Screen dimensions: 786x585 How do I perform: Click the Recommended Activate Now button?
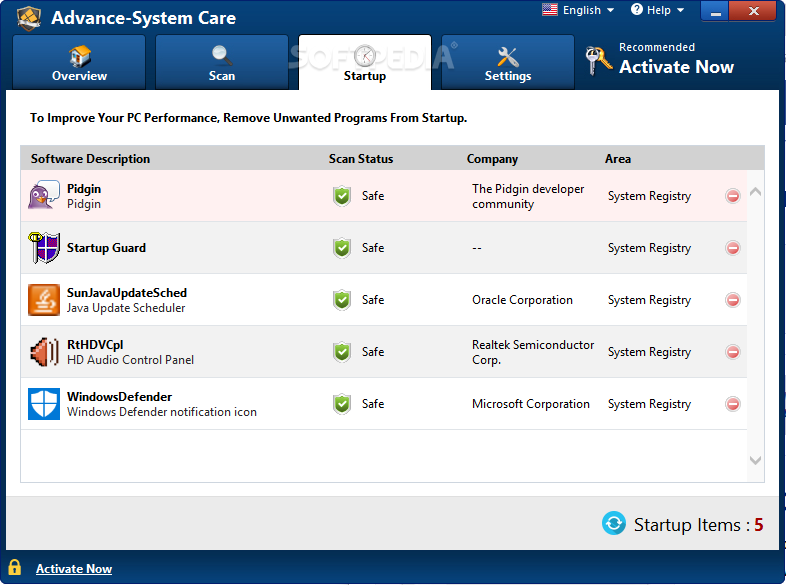[x=660, y=60]
